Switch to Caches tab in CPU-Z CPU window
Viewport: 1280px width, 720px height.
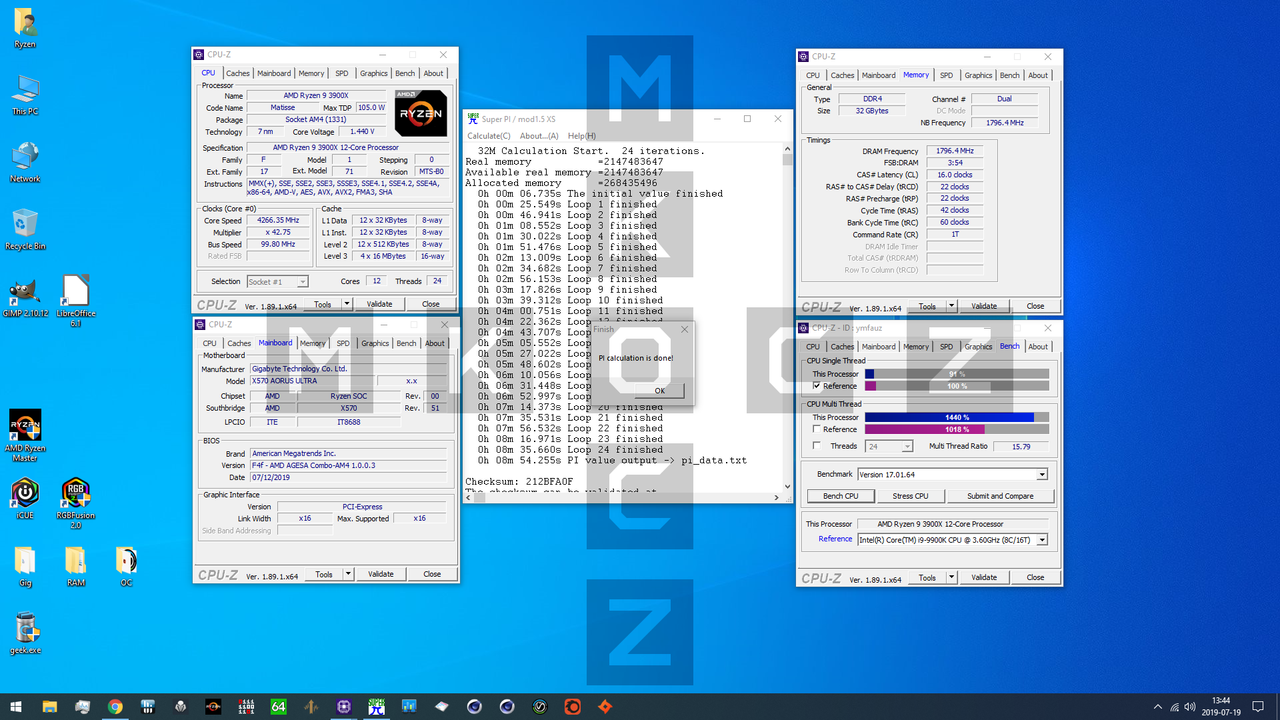[238, 73]
